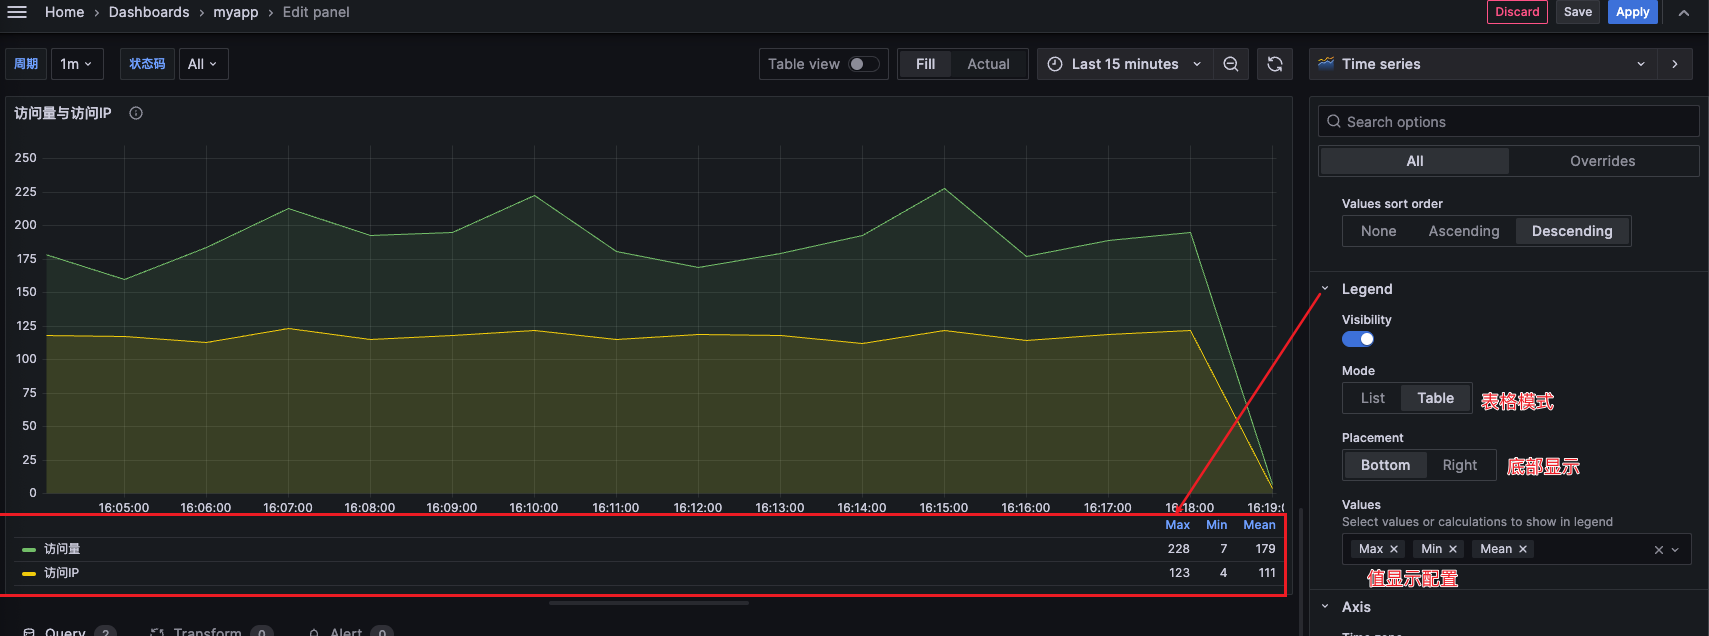Select List legend mode
This screenshot has width=1709, height=636.
coord(1372,398)
